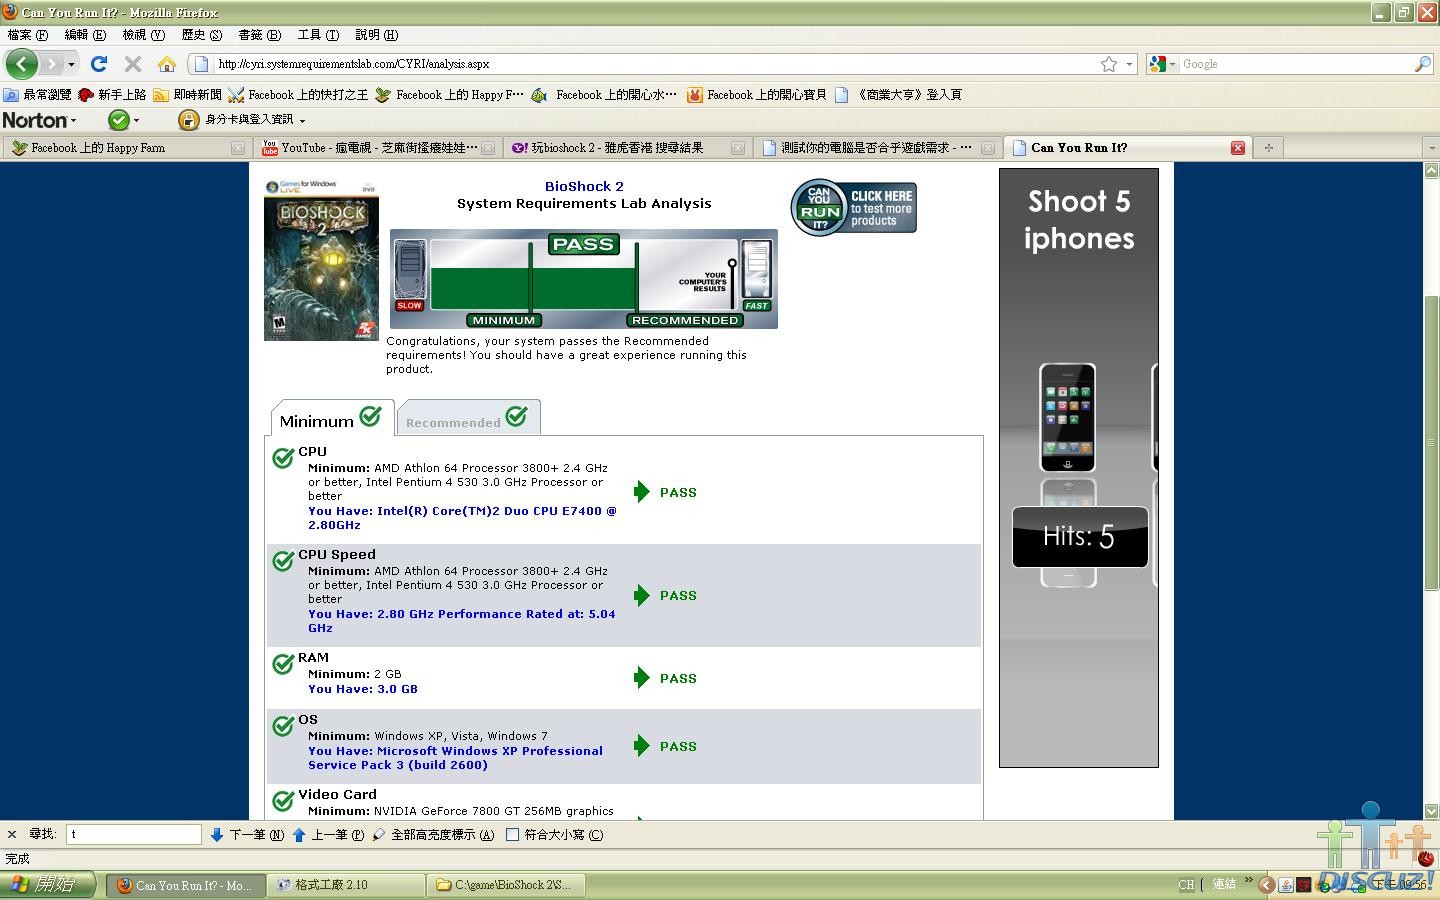
Task: Click the Can You Run It test more products button
Action: tap(854, 208)
